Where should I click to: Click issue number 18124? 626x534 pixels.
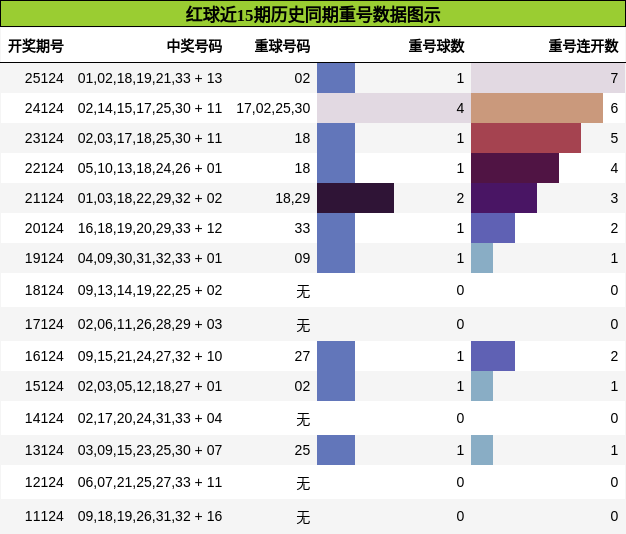click(44, 290)
